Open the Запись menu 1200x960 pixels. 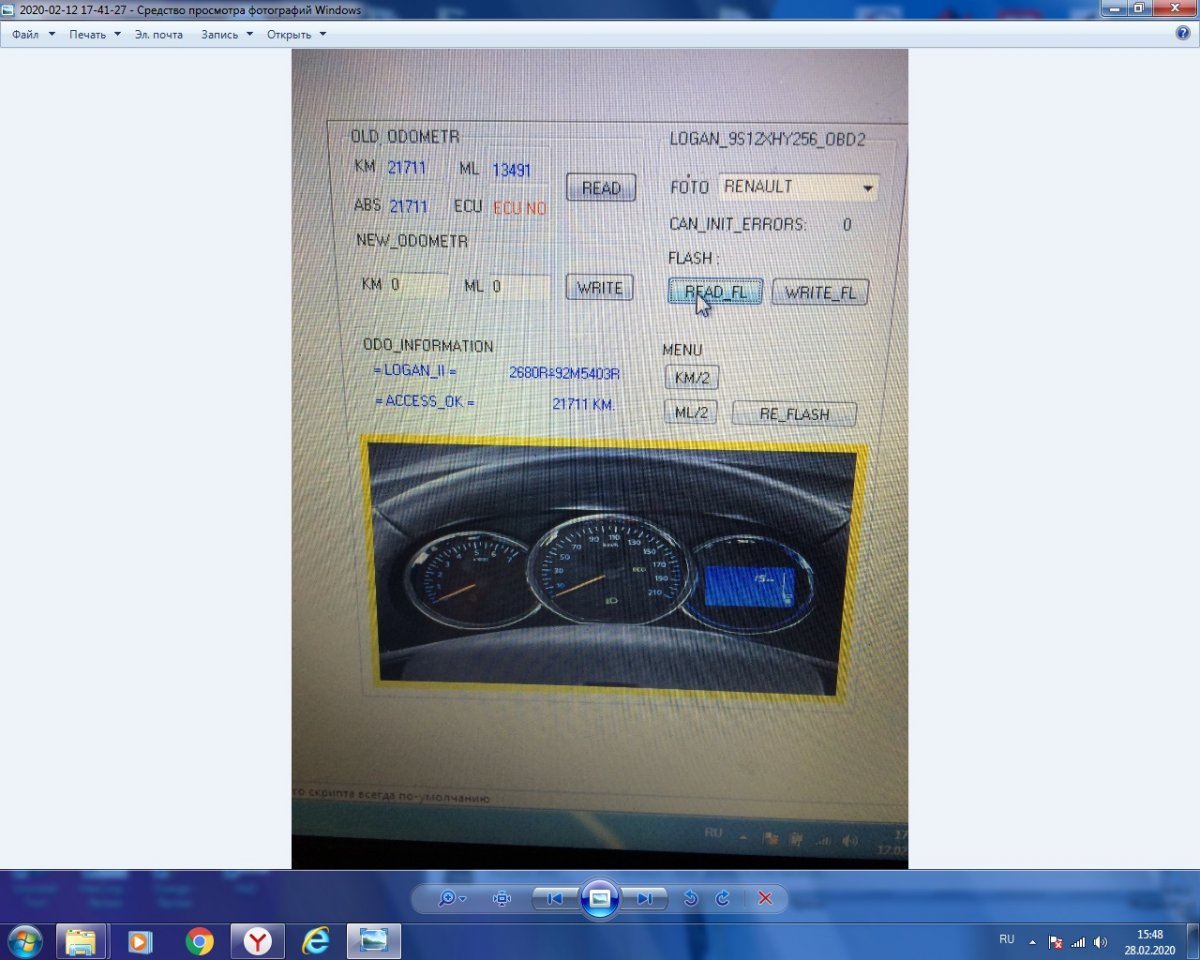pos(227,34)
